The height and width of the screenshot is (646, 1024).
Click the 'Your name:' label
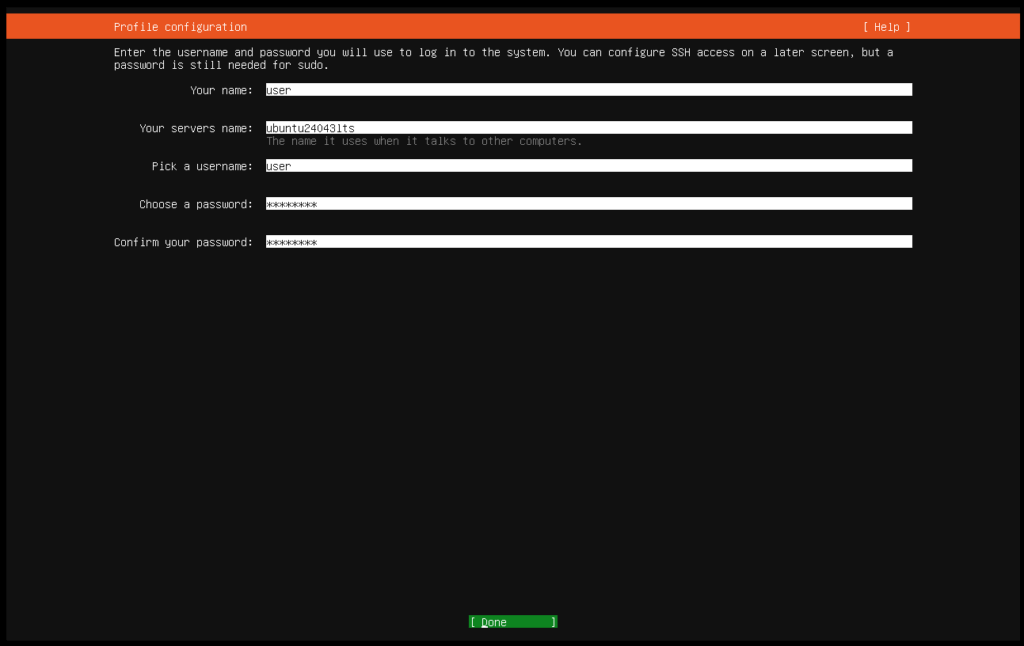click(221, 90)
